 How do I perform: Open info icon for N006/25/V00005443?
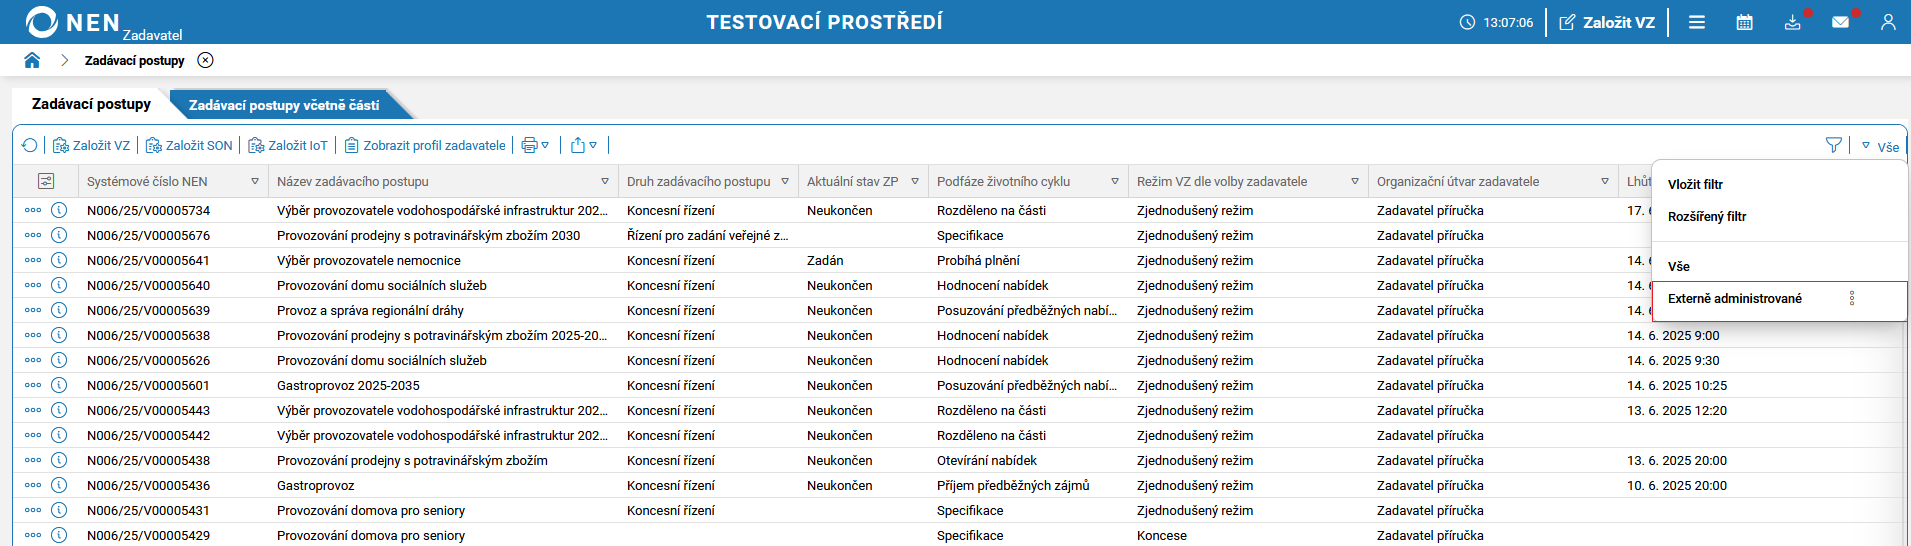pos(59,410)
